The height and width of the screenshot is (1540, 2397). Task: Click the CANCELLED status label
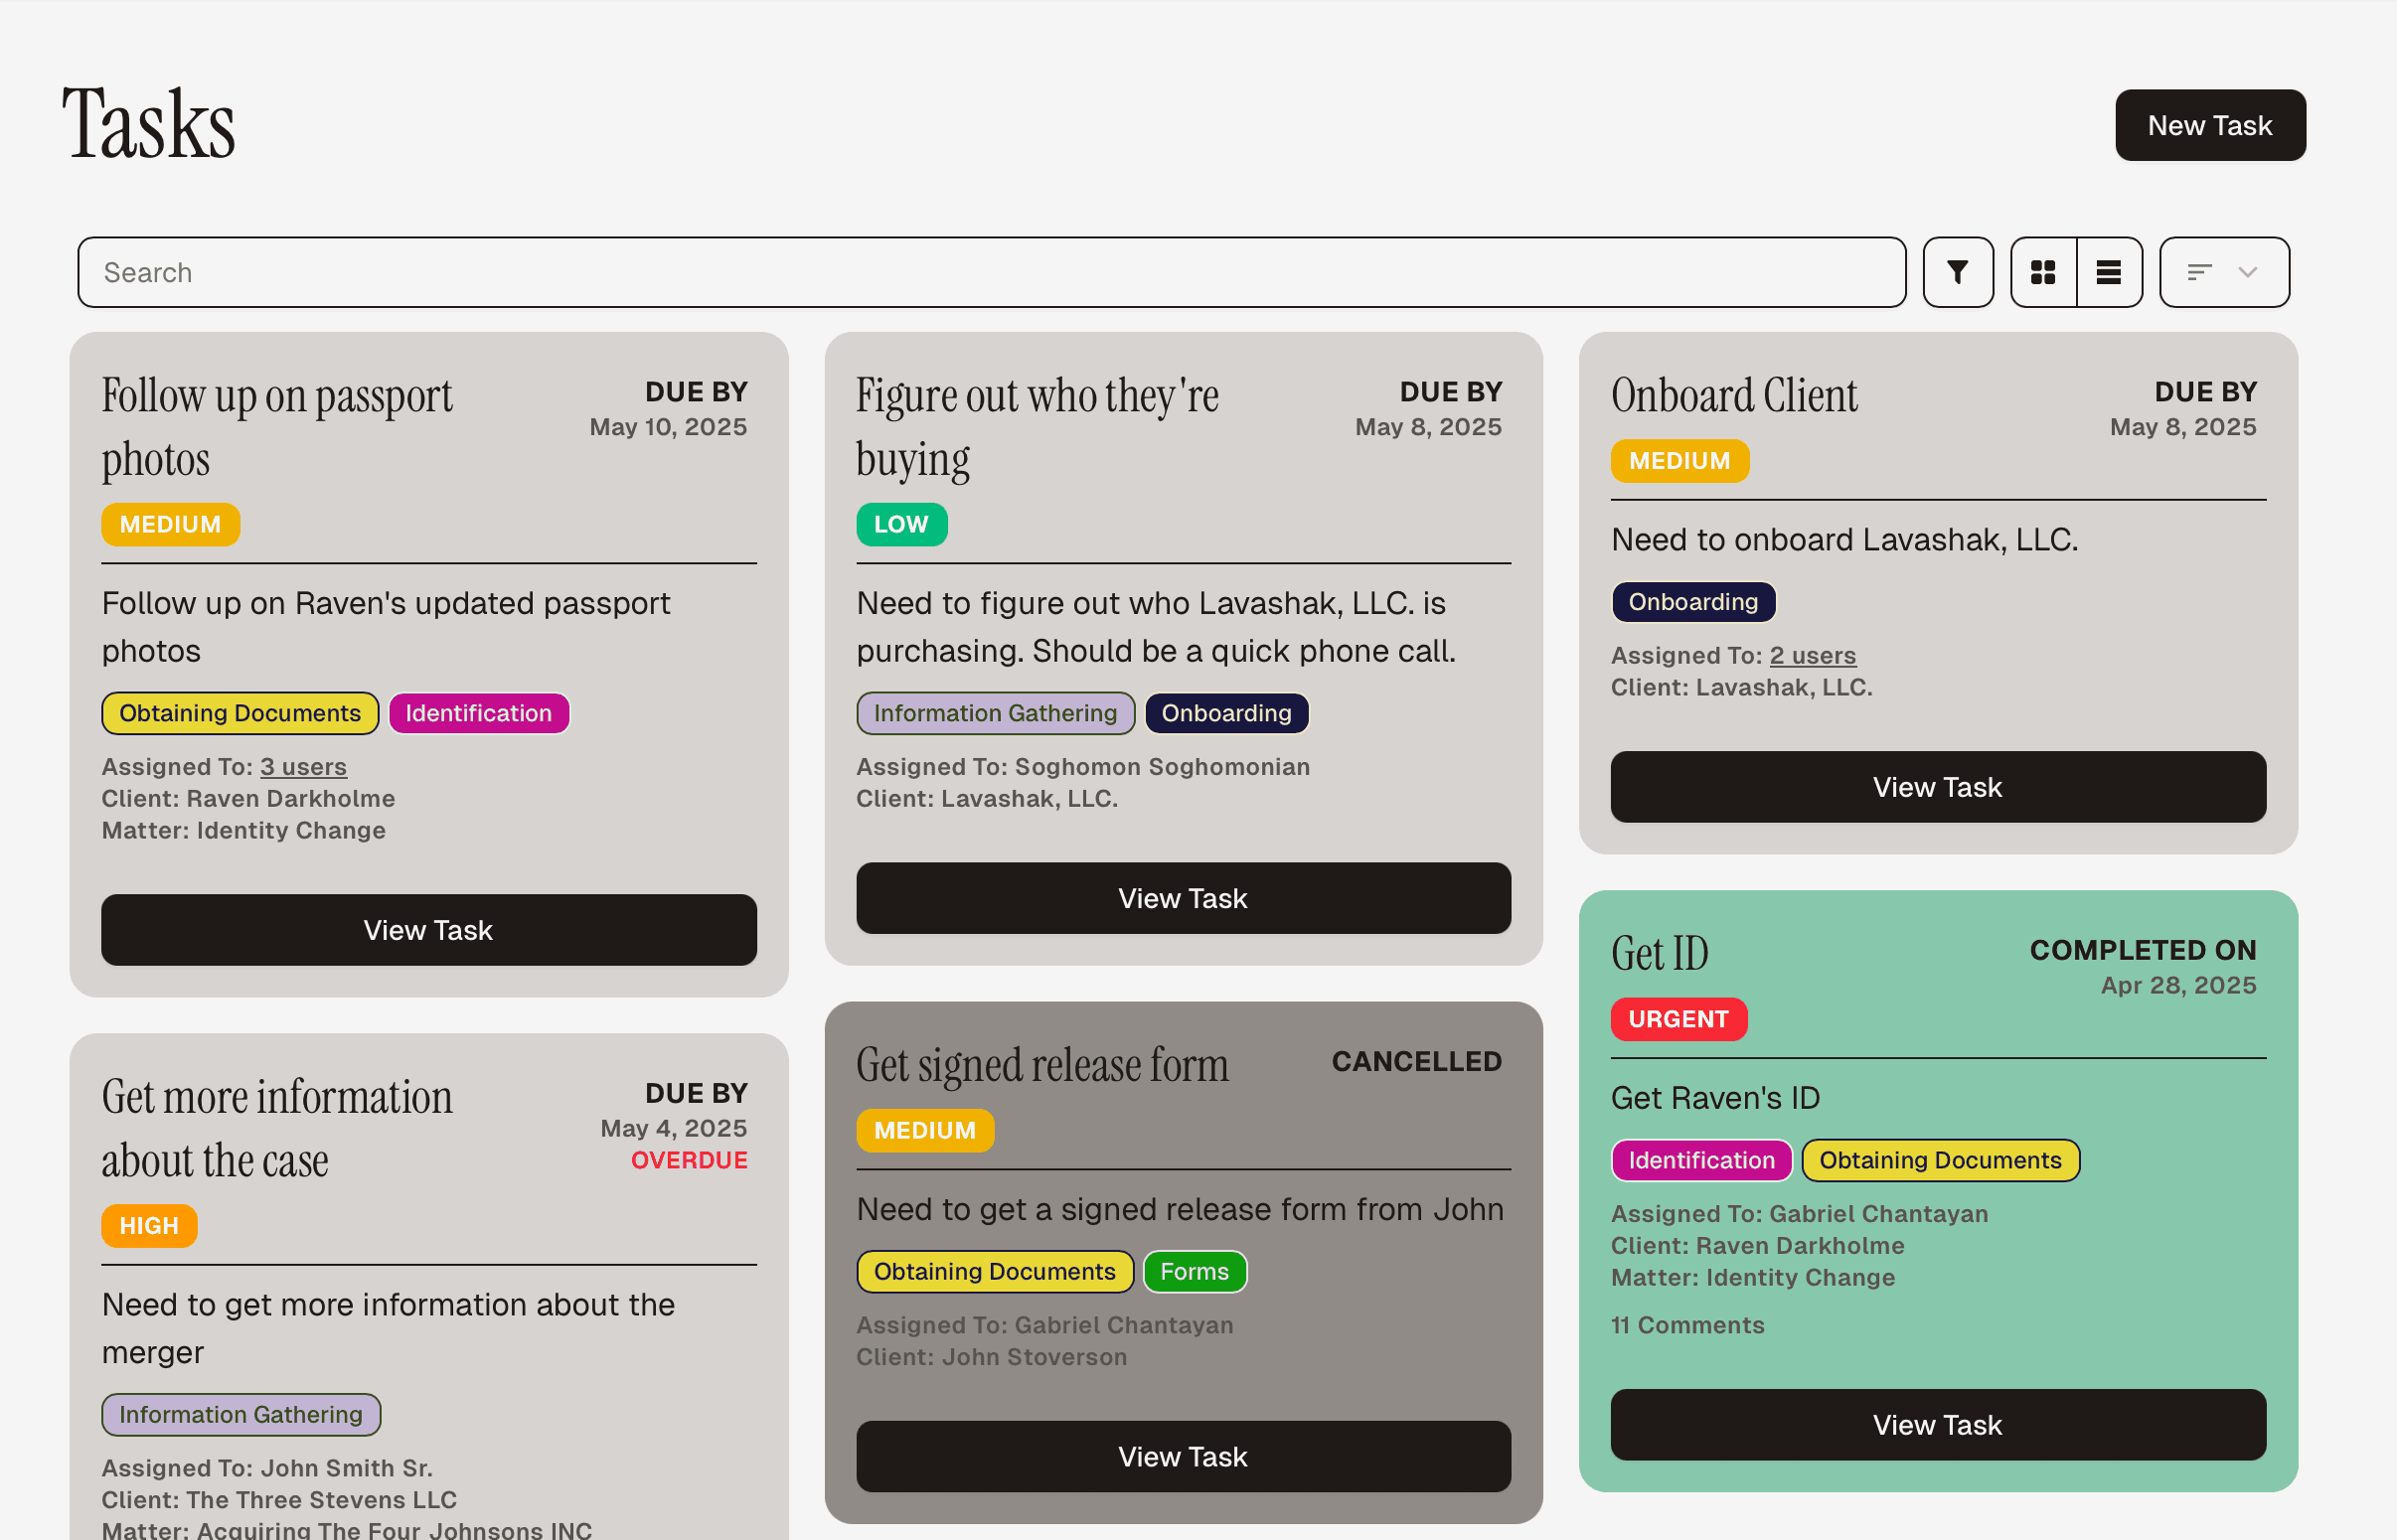tap(1417, 1061)
